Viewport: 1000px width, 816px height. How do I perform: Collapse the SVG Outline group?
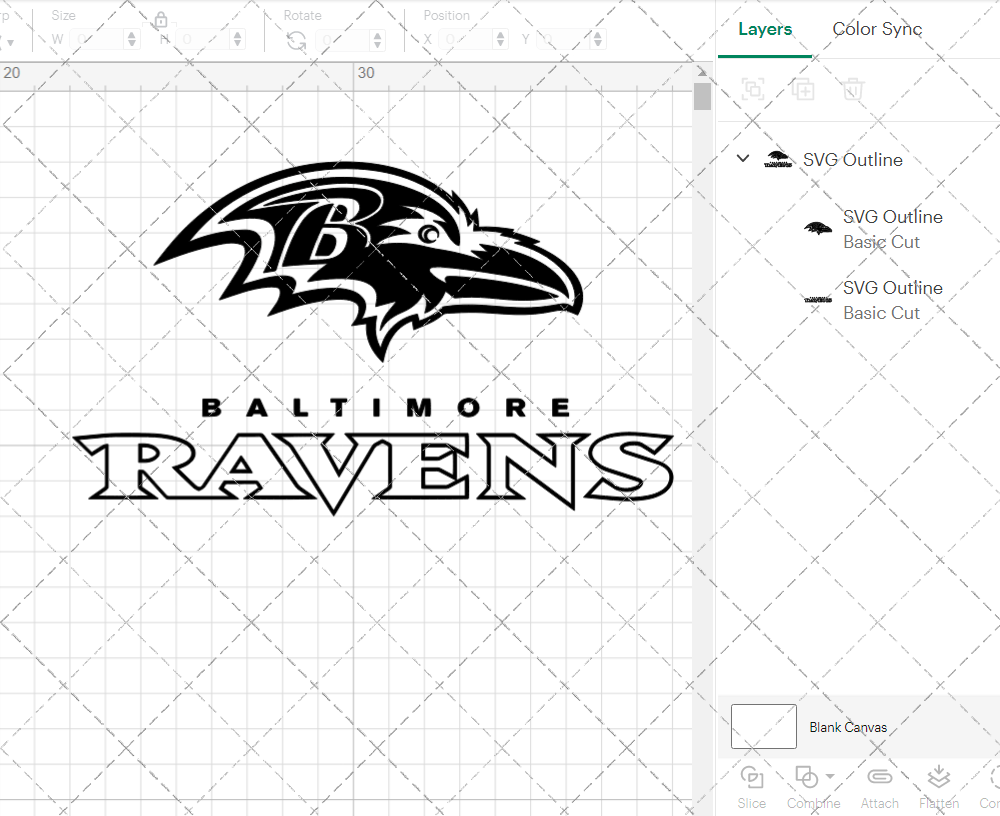742,158
